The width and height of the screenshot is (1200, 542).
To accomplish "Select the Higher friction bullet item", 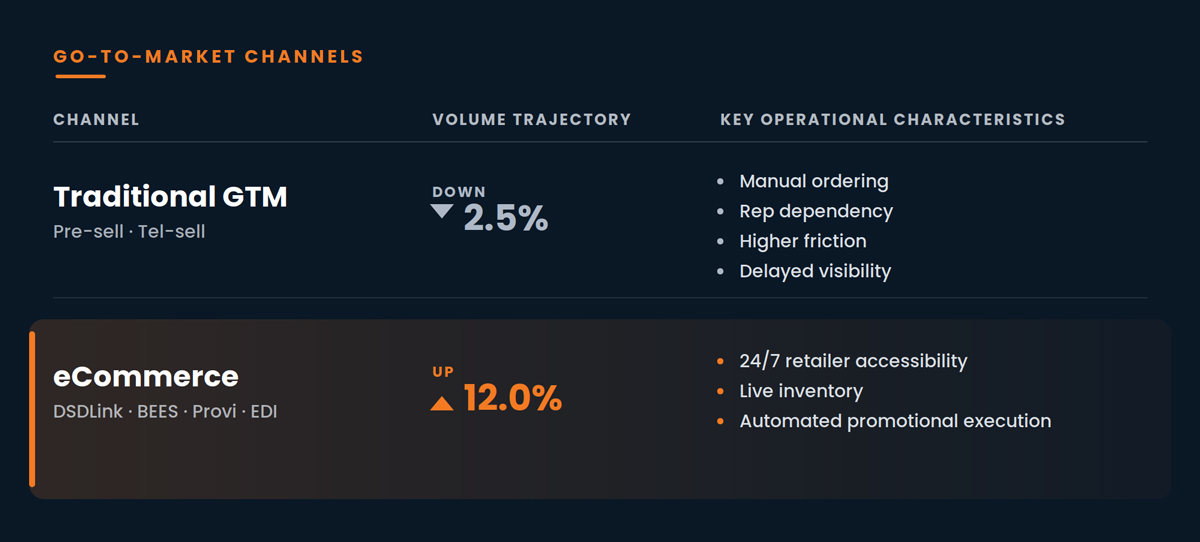I will (x=803, y=241).
